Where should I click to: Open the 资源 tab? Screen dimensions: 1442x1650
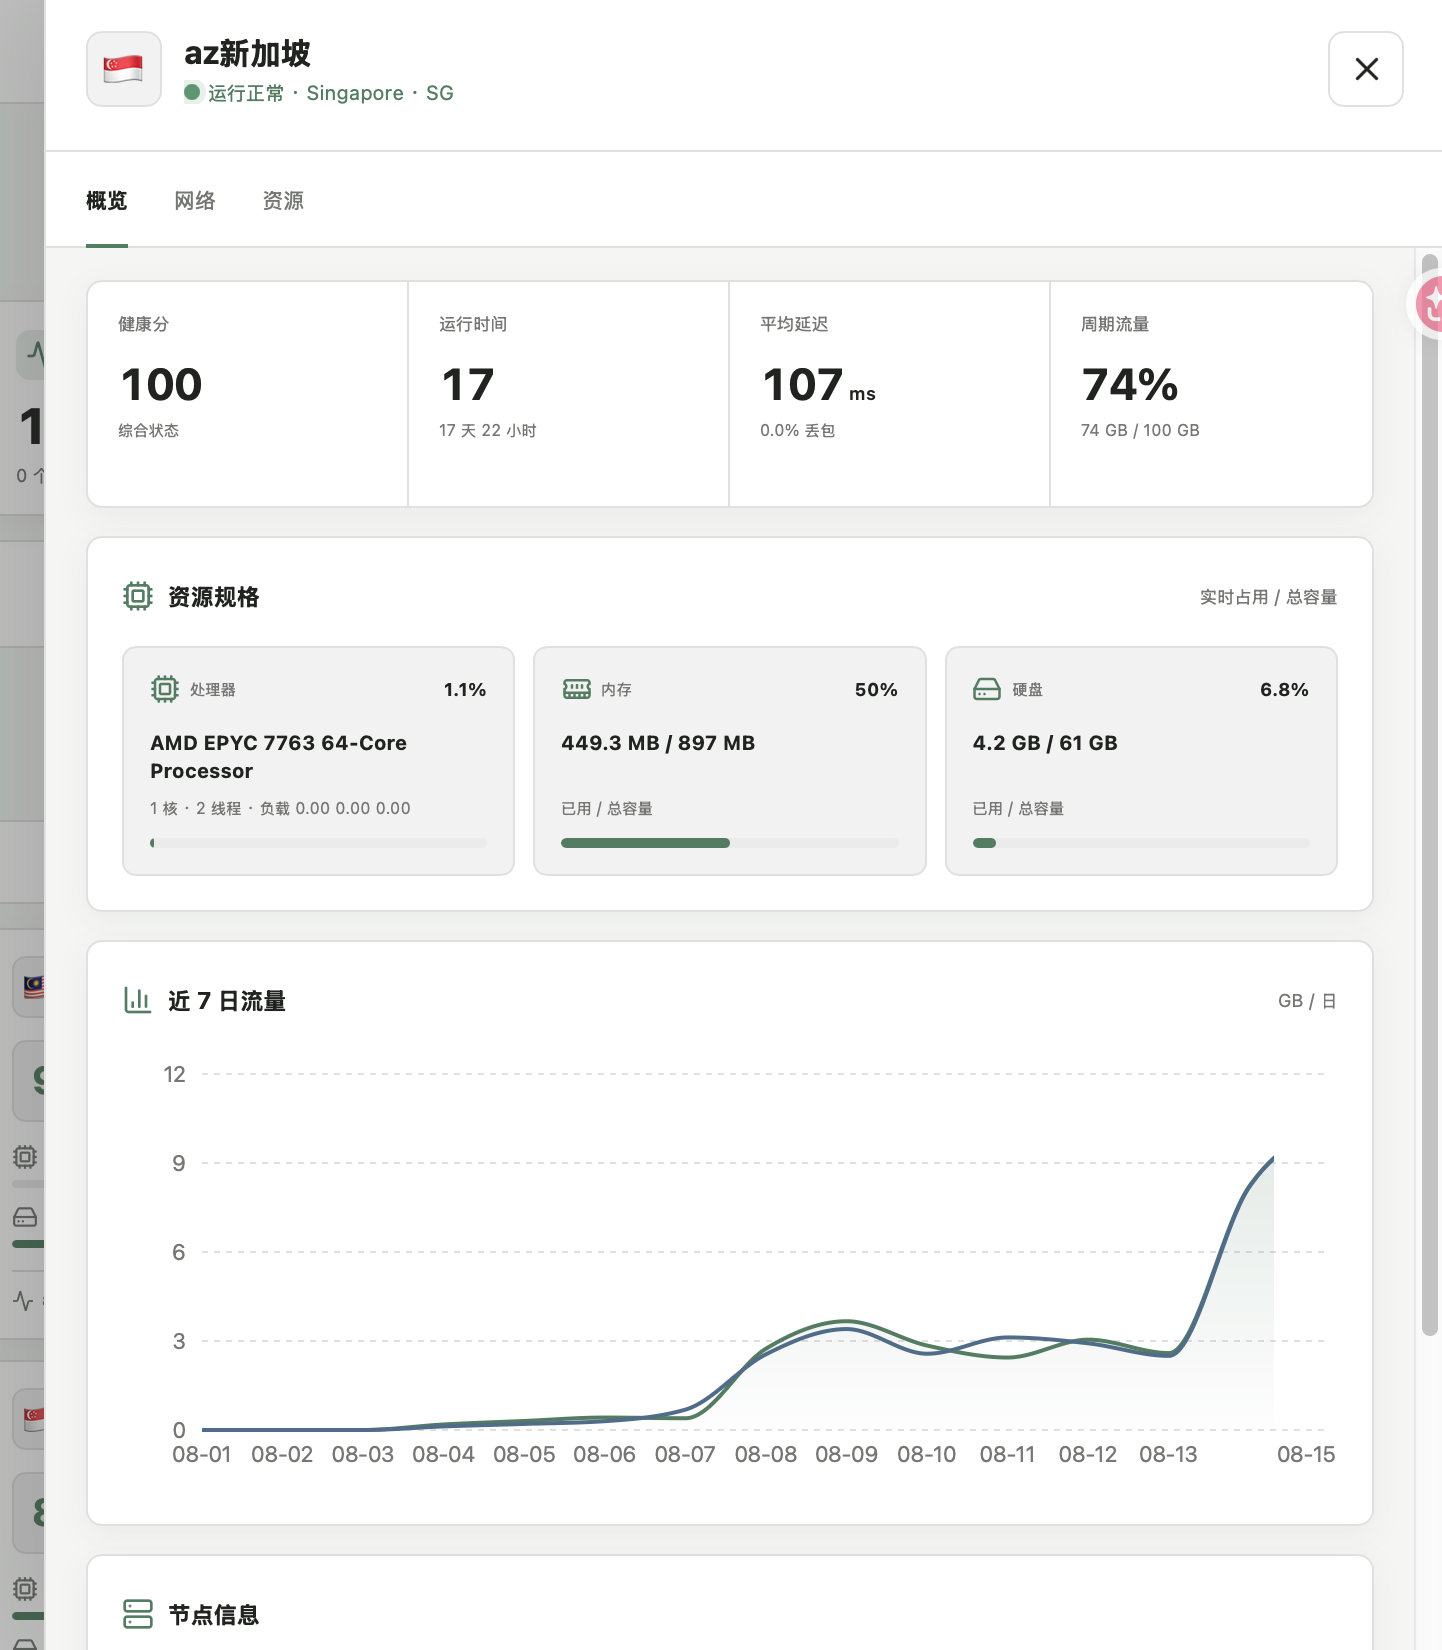point(283,201)
